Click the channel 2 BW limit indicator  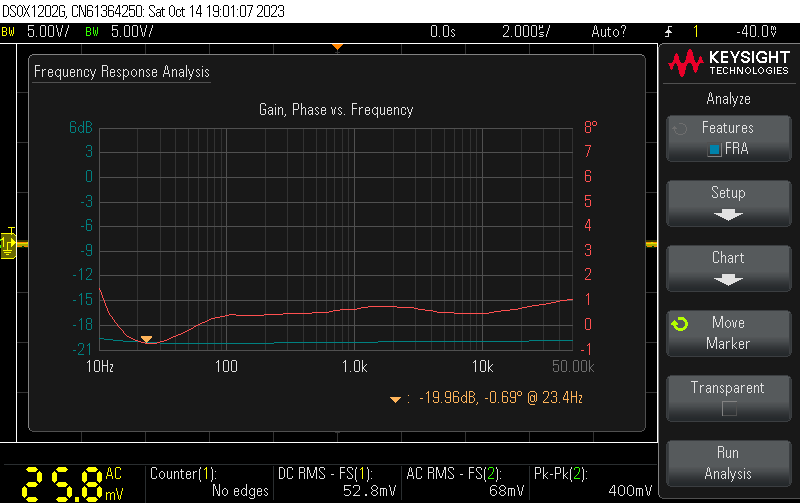(92, 32)
